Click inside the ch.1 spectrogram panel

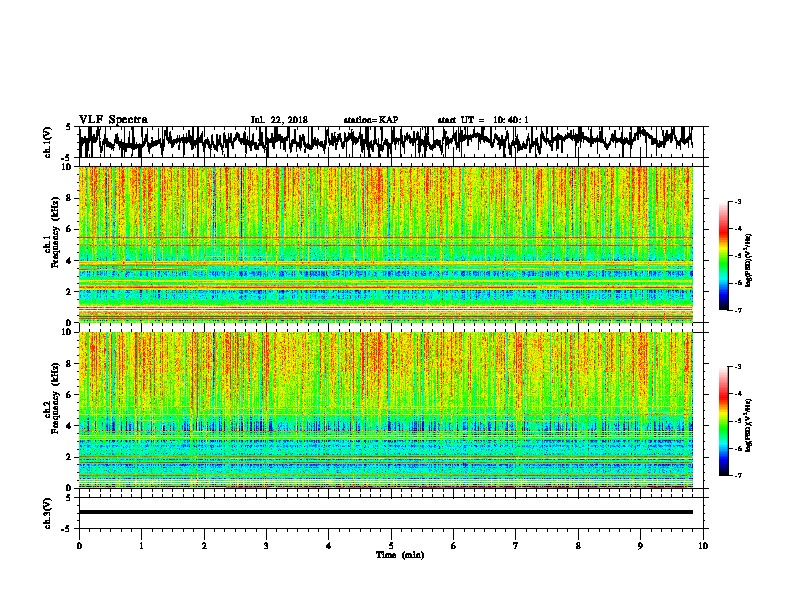click(x=385, y=244)
